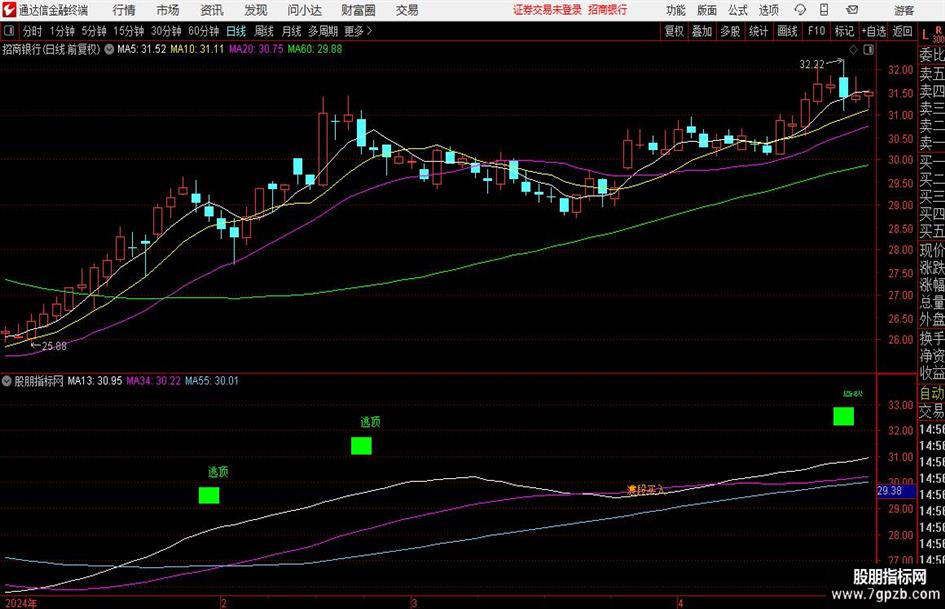Viewport: 945px width, 609px height.
Task: Click the MA20: 30.75 indicator value
Action: pyautogui.click(x=256, y=49)
